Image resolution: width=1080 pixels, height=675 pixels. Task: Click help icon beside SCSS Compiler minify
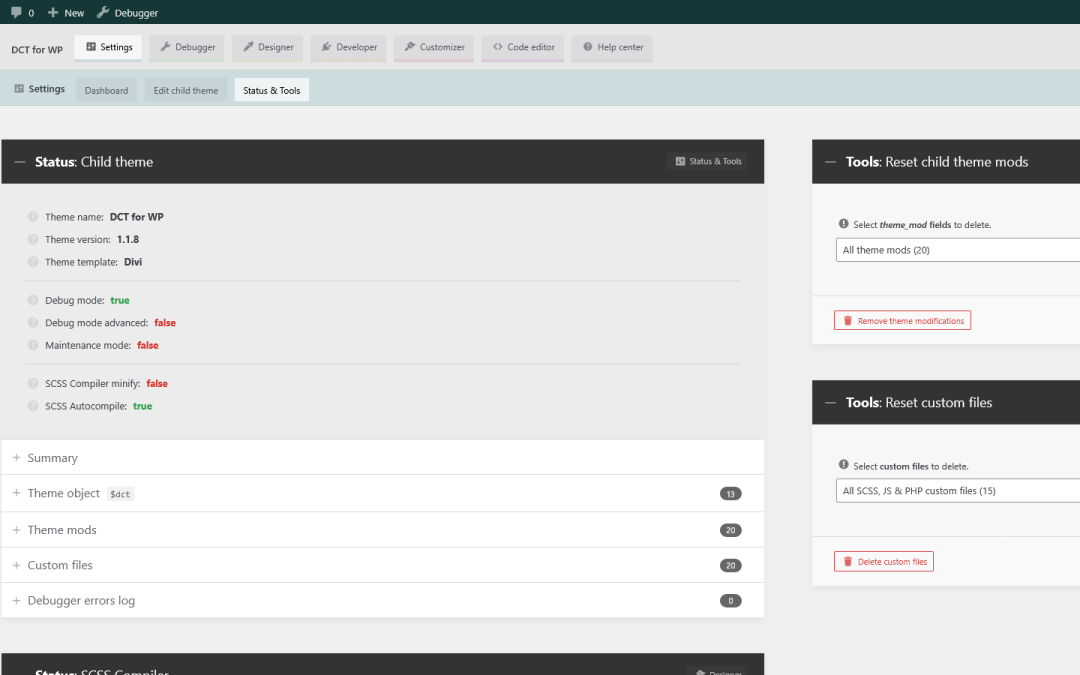(32, 384)
